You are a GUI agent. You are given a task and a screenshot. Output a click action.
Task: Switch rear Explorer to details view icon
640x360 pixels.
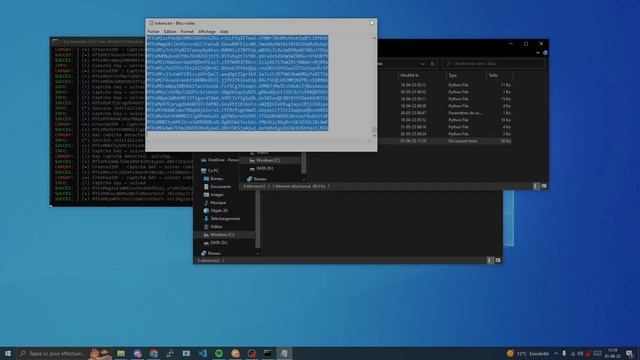coord(490,260)
